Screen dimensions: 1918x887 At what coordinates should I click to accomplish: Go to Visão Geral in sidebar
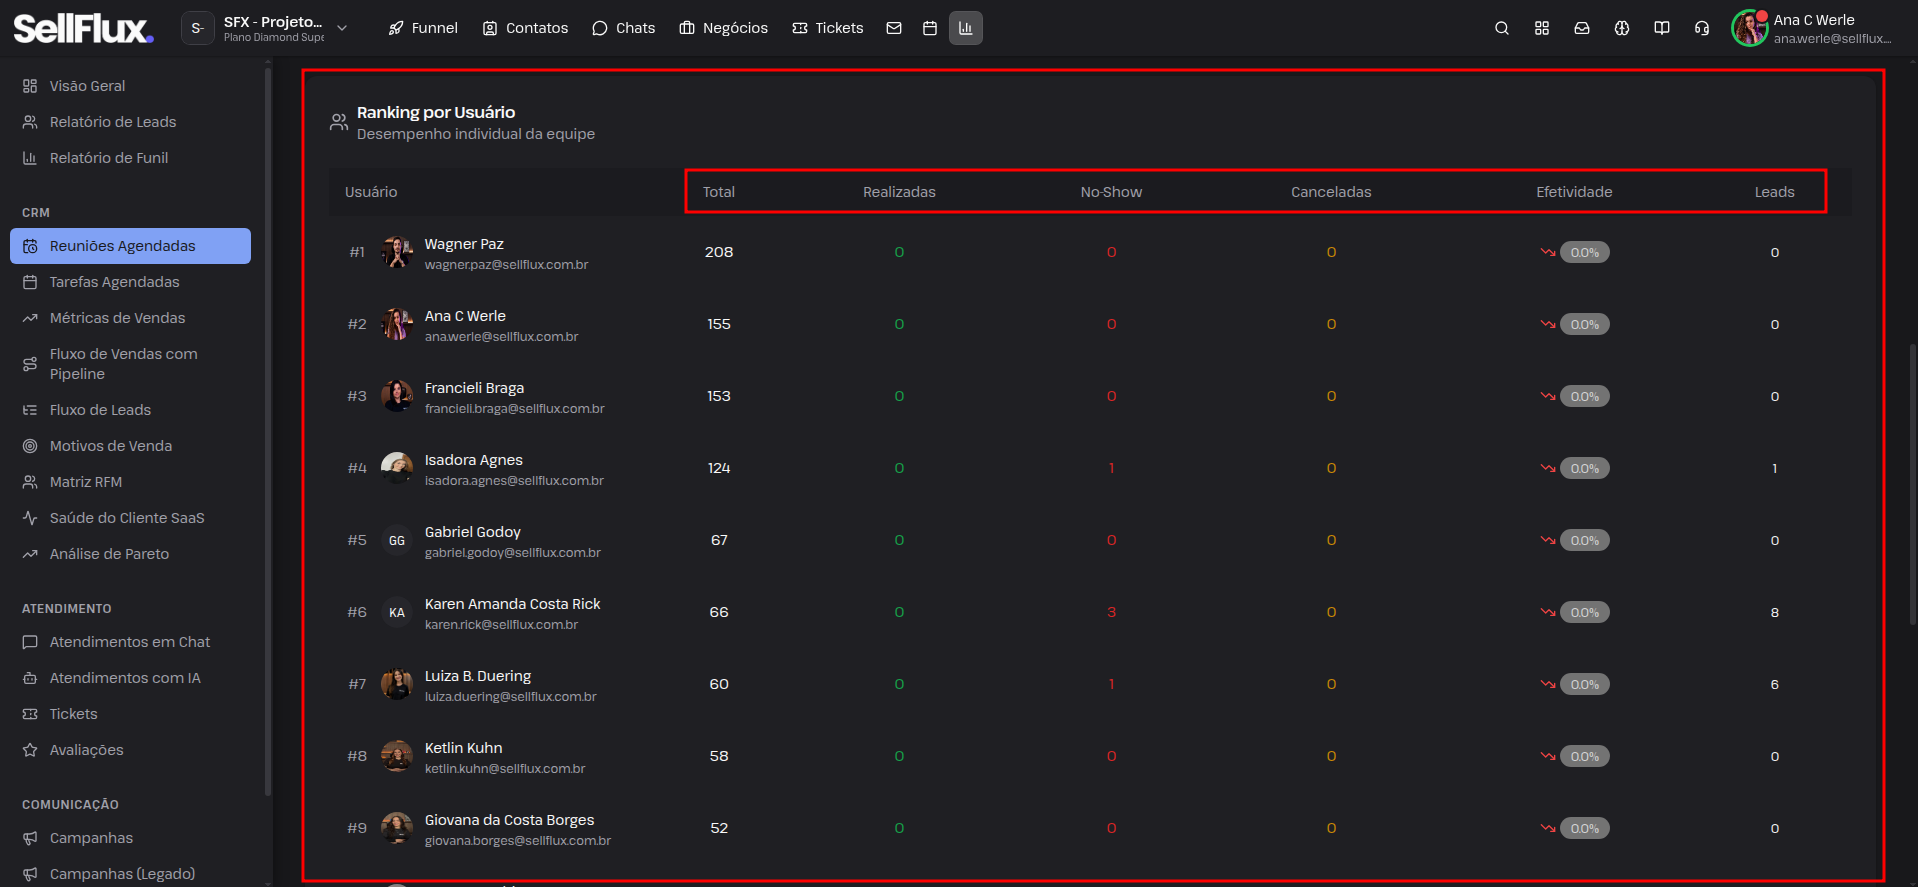[130, 86]
